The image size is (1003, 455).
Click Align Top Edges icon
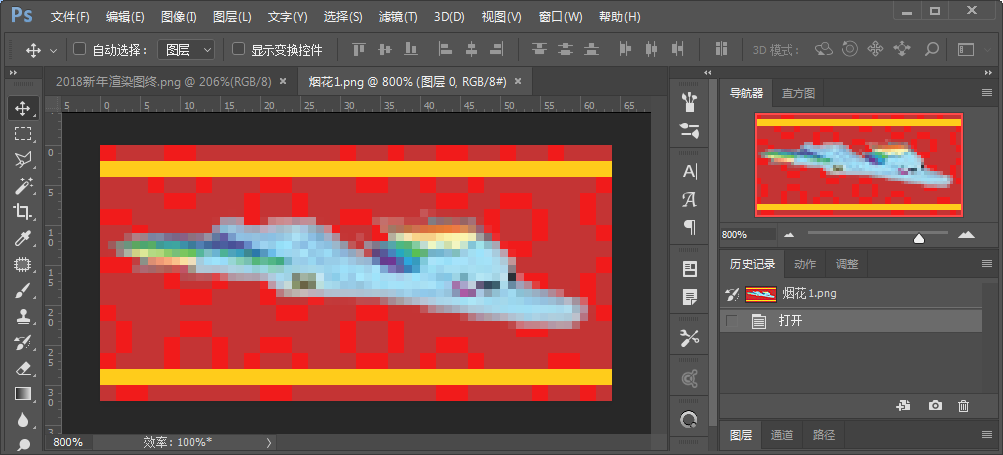pos(359,49)
